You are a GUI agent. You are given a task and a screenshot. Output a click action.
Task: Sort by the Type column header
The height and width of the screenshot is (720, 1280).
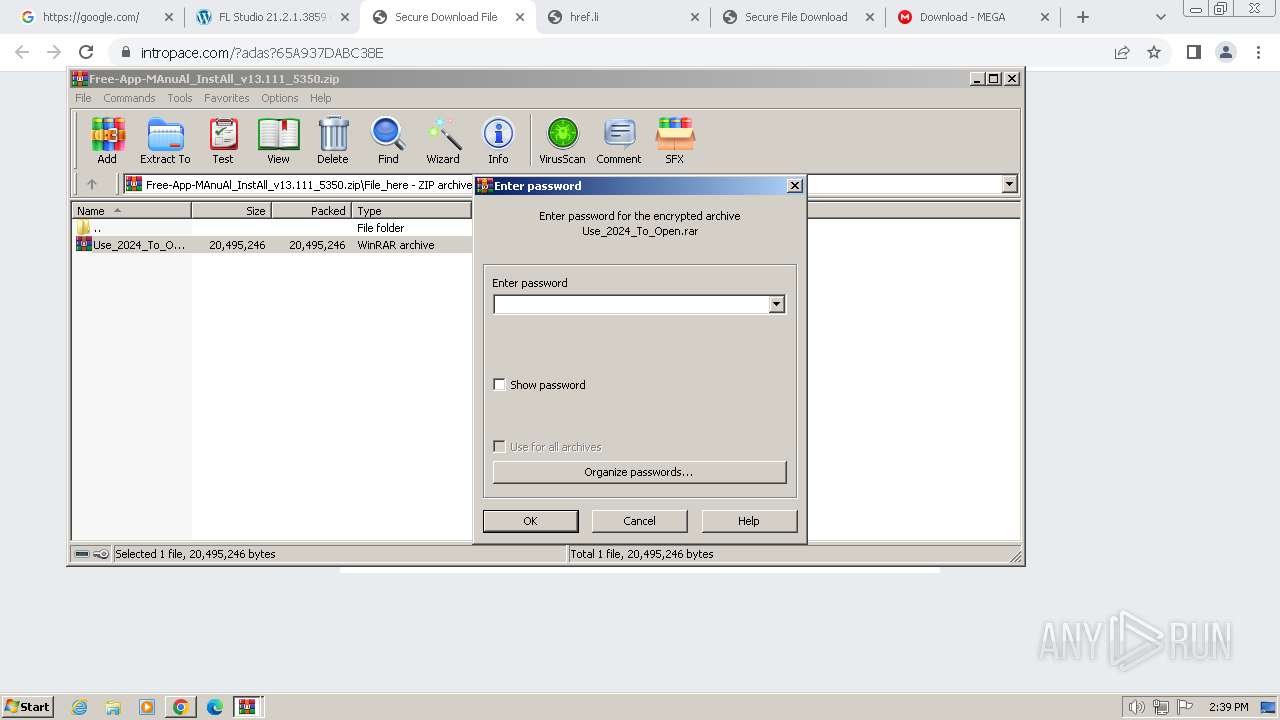click(411, 211)
